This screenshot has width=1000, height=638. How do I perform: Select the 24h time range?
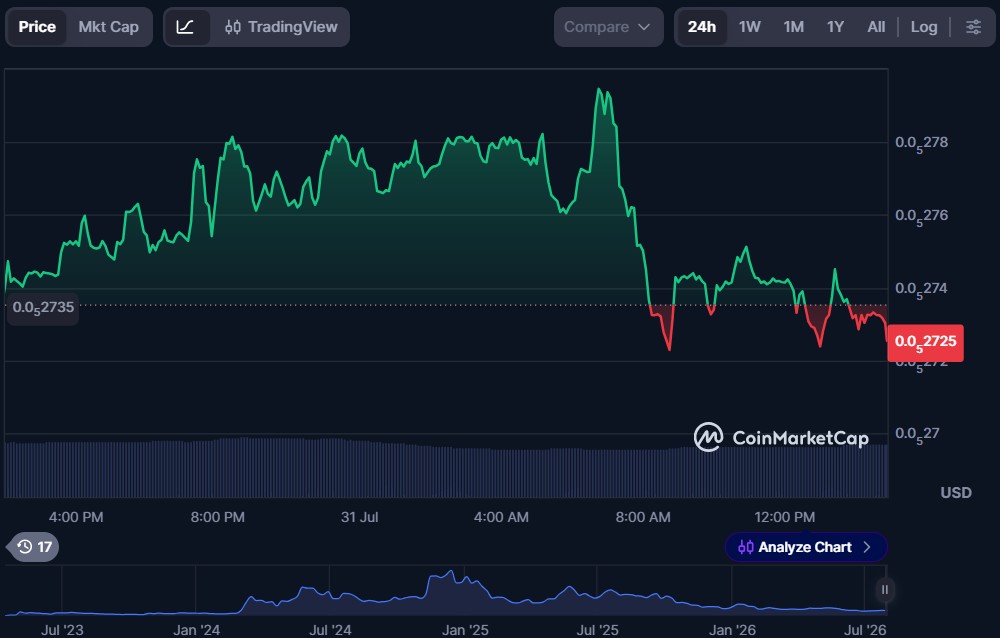tap(702, 27)
